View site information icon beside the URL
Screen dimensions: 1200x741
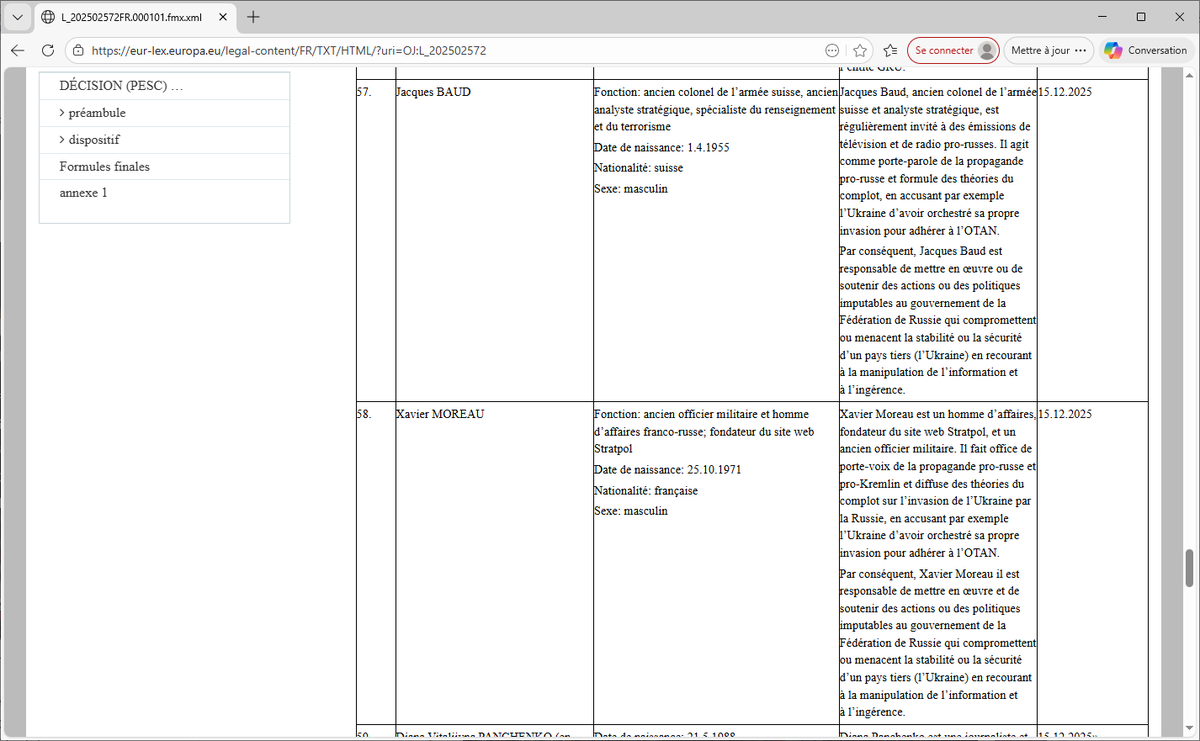click(80, 50)
